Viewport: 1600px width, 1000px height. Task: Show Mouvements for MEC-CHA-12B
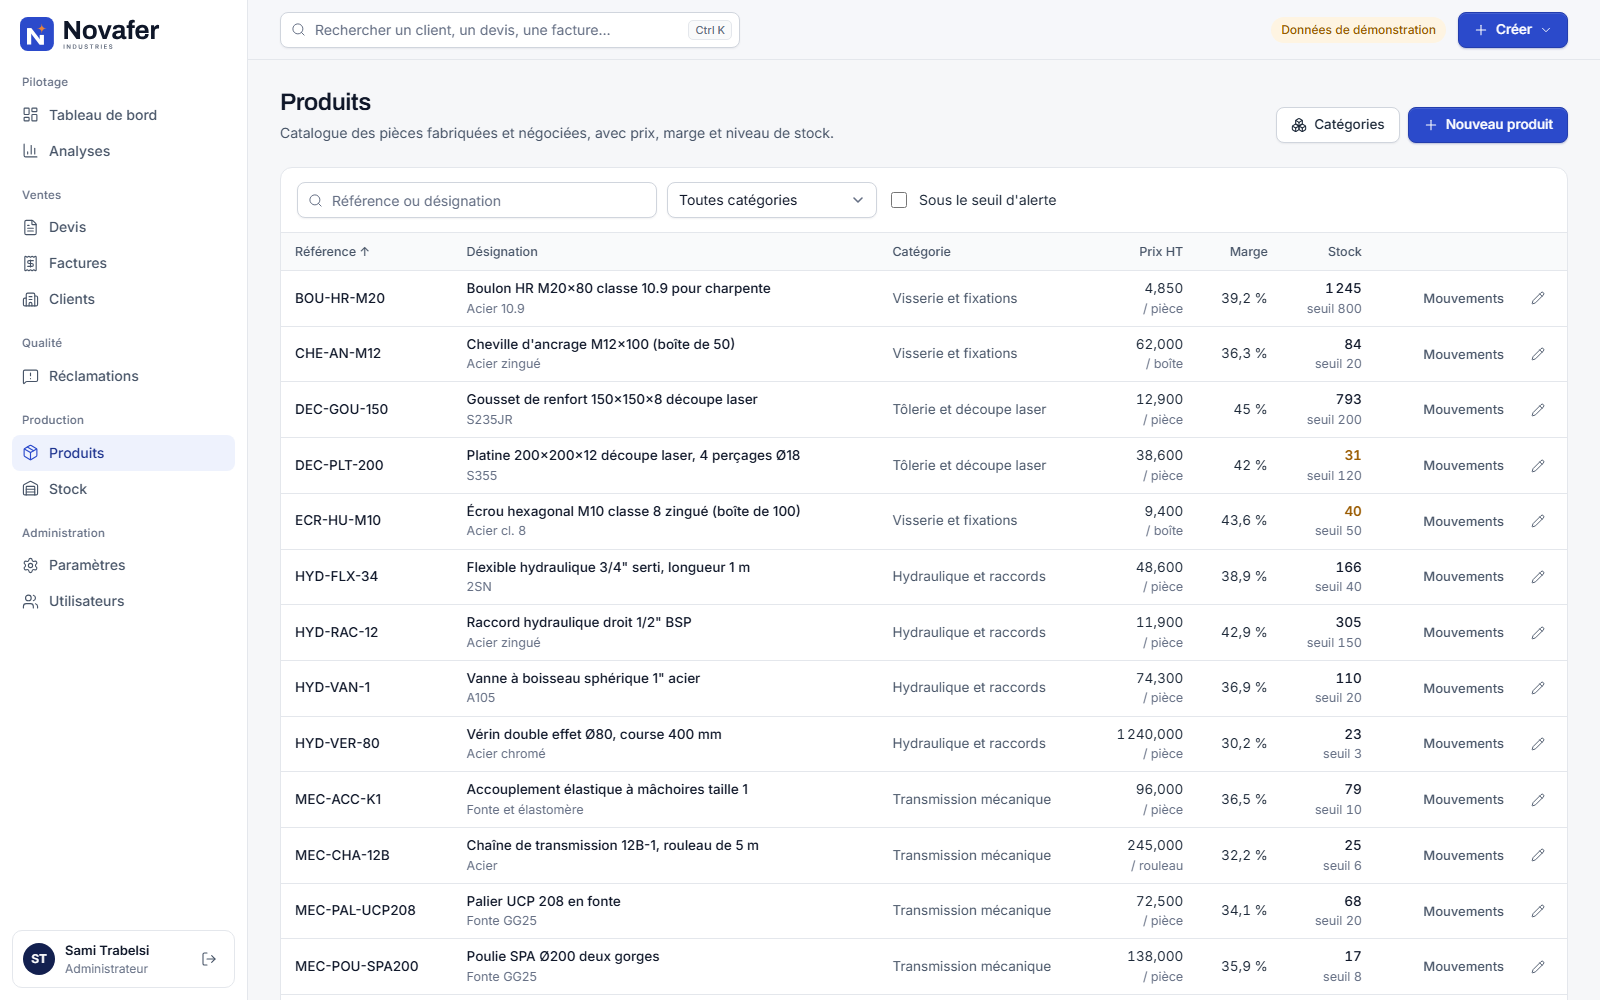1463,855
